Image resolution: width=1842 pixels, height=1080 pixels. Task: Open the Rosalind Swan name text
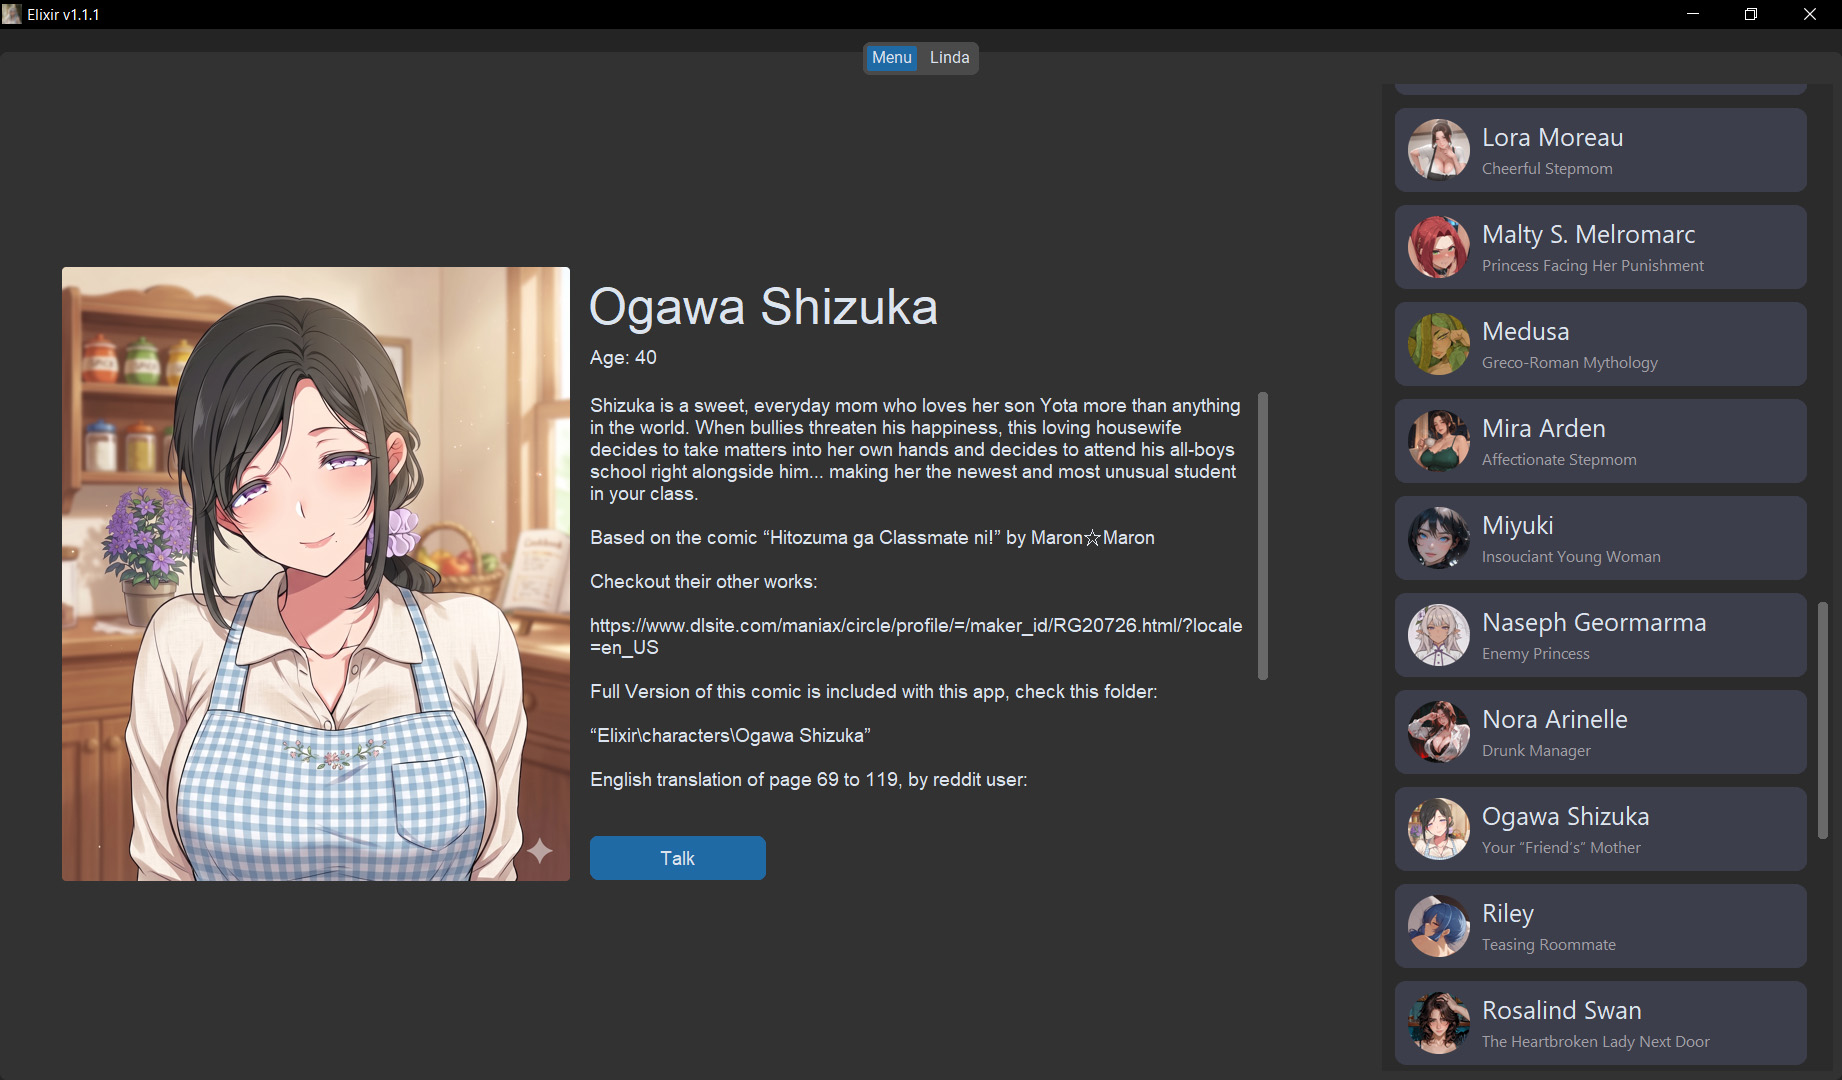point(1561,1010)
